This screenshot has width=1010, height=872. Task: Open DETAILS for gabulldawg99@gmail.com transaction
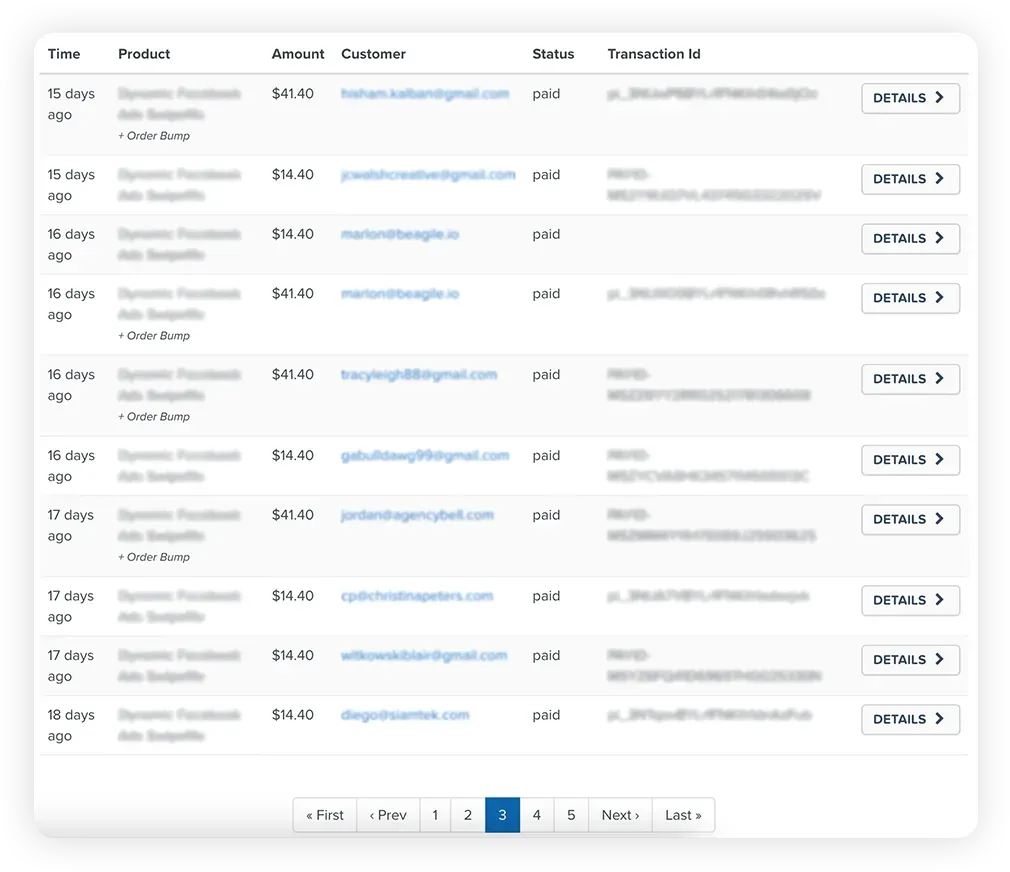coord(910,460)
